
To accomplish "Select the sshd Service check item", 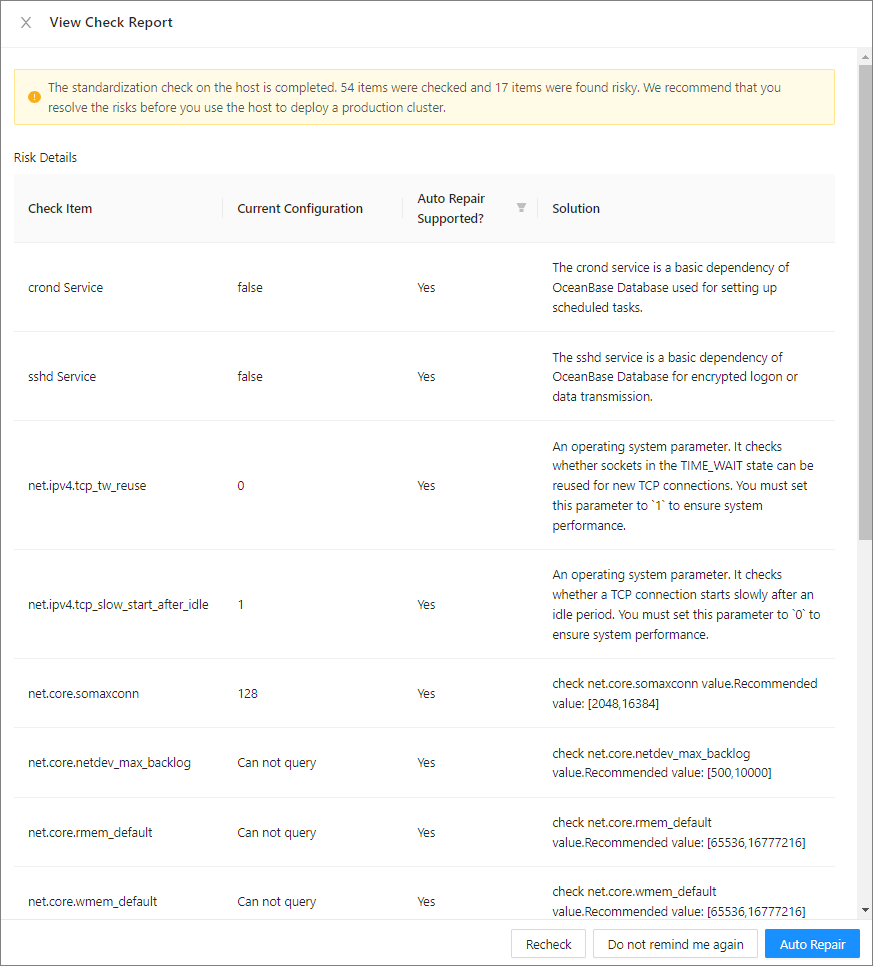I will pos(62,377).
